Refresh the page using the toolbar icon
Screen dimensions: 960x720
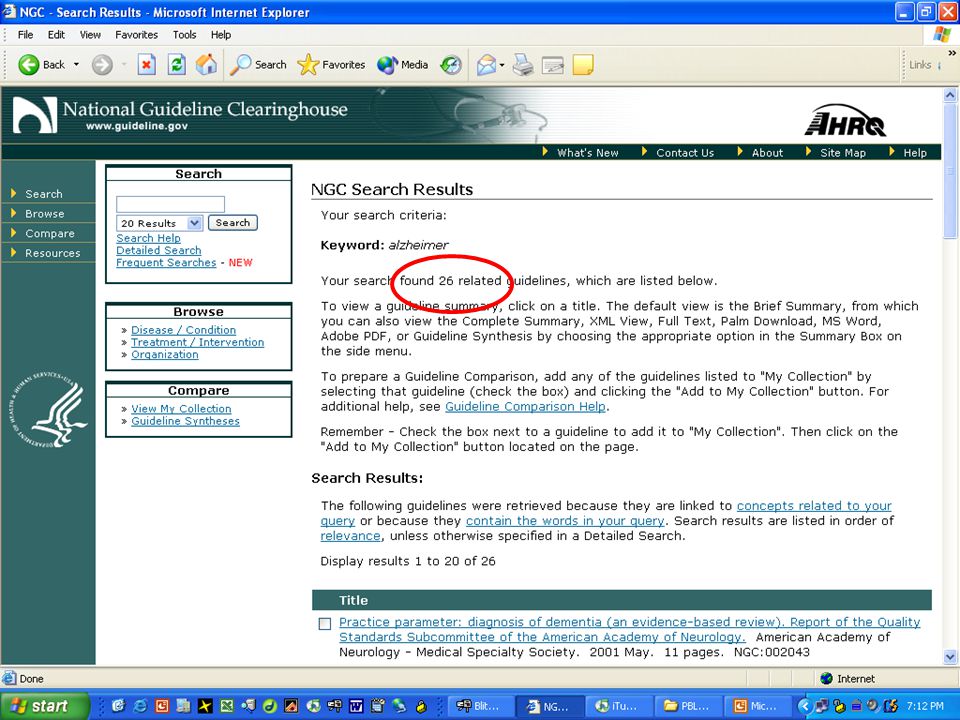click(x=177, y=64)
